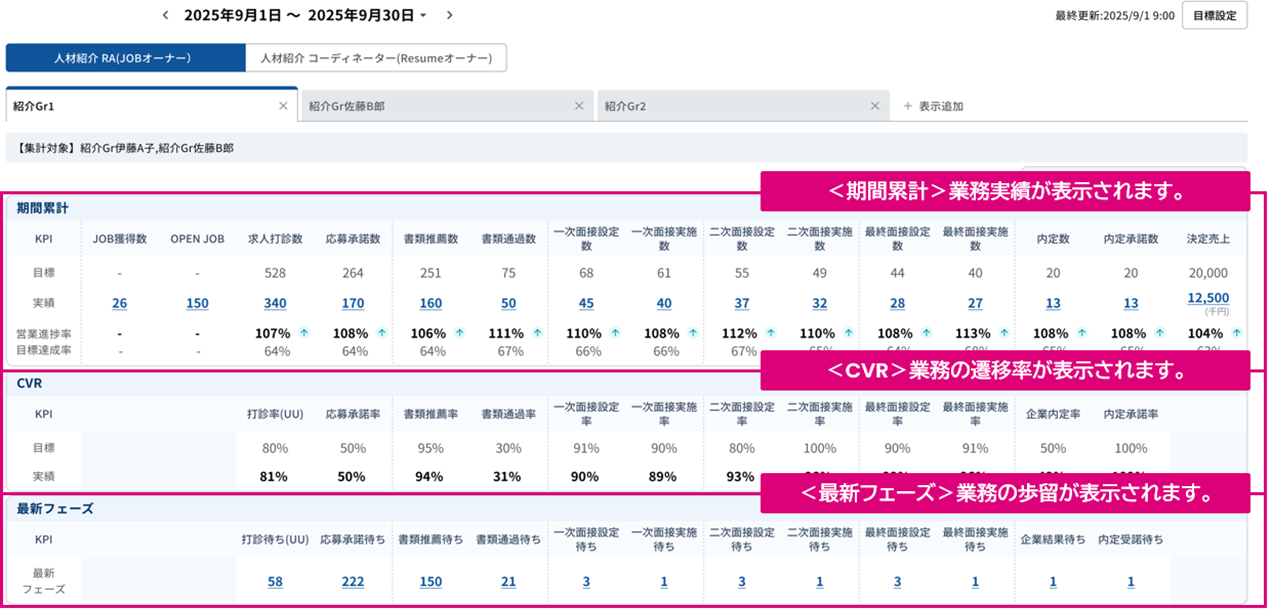Click up-arrow icon beside 書類通過数 111%
The image size is (1271, 614).
pos(537,334)
